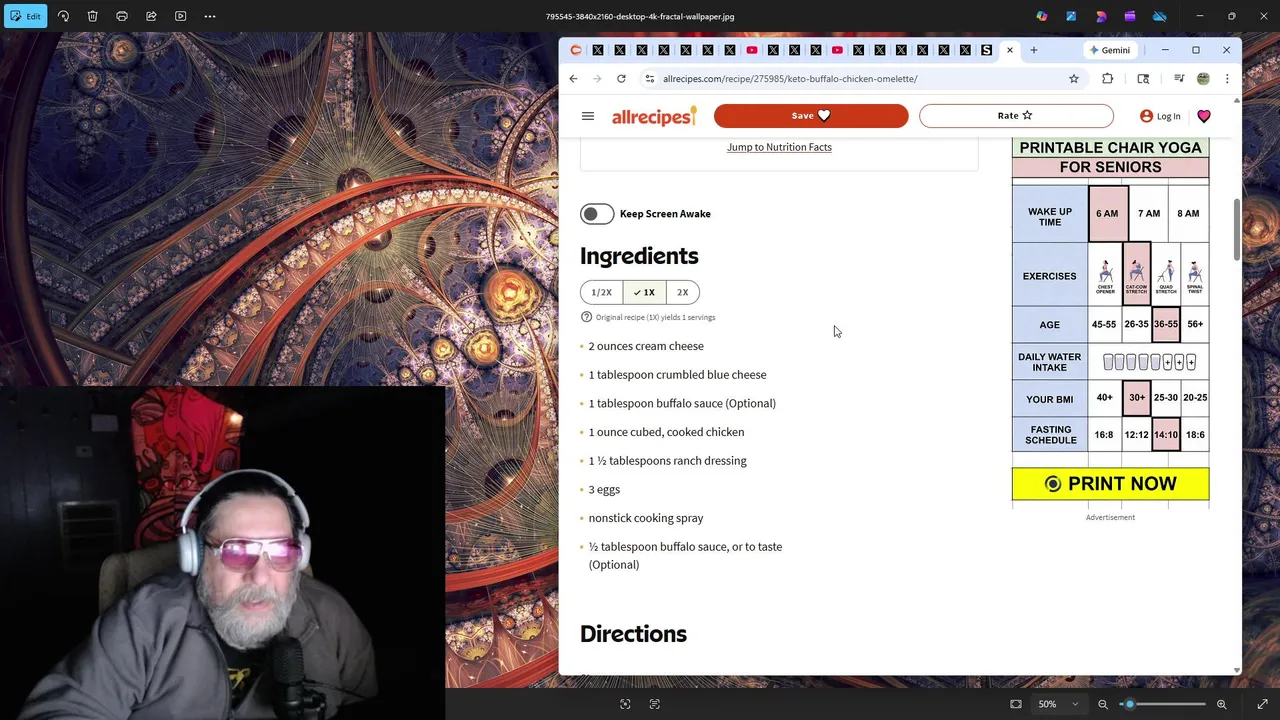Select BMI 25-30 in the ad
This screenshot has width=1280, height=720.
1166,398
